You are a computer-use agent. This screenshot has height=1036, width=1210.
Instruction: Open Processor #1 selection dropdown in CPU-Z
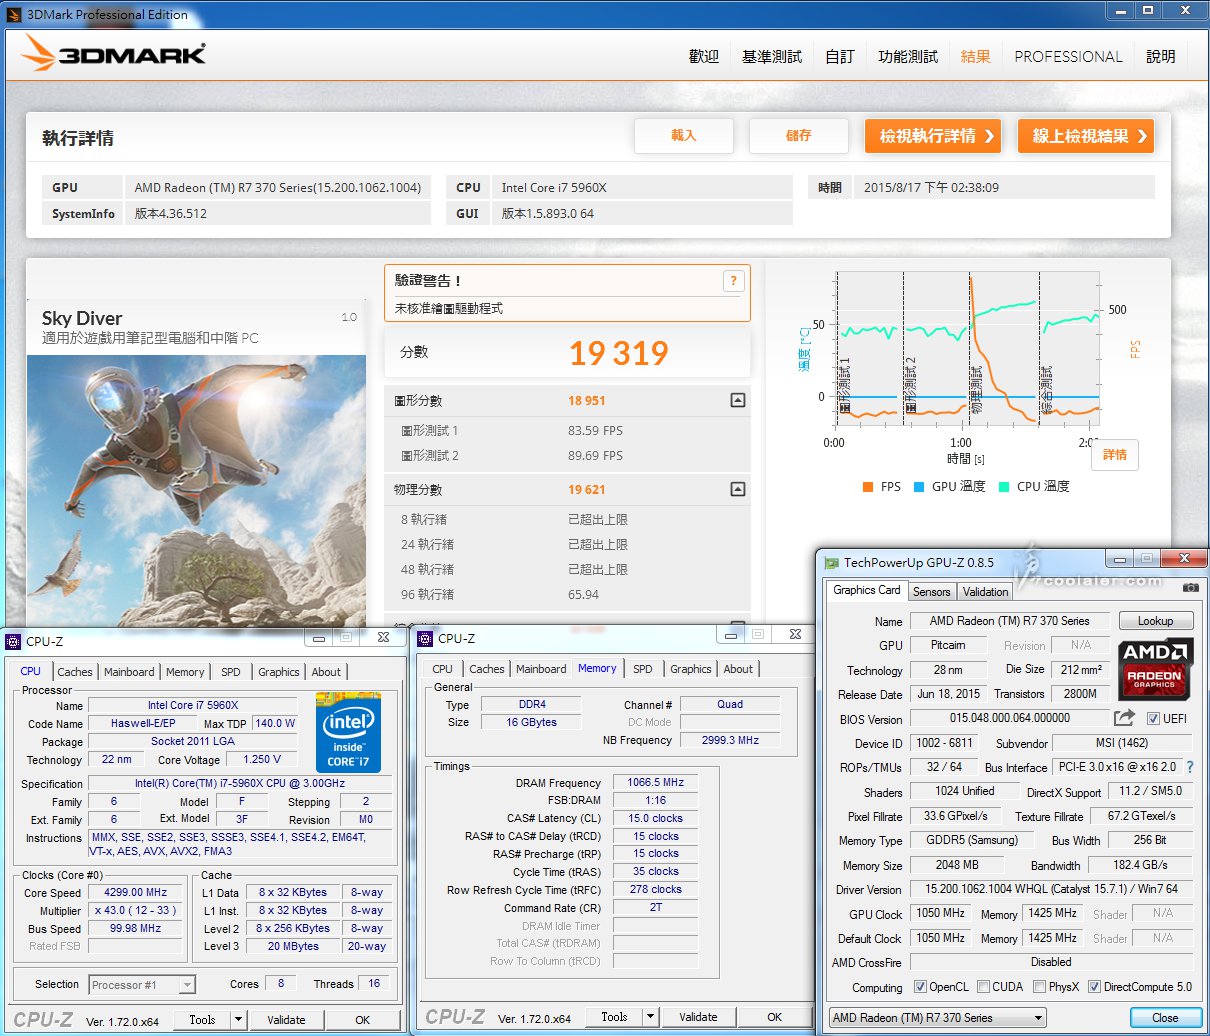click(x=142, y=985)
